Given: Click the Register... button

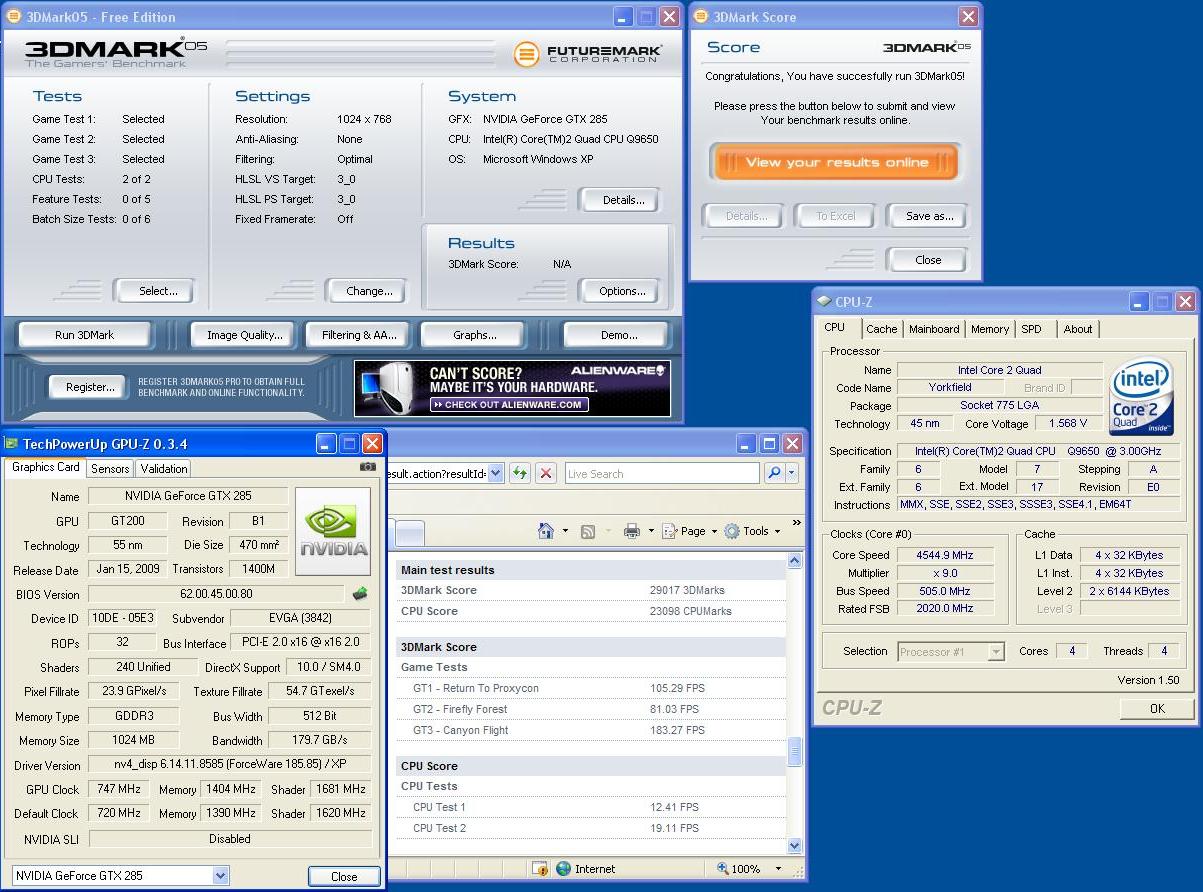Looking at the screenshot, I should click(x=90, y=387).
